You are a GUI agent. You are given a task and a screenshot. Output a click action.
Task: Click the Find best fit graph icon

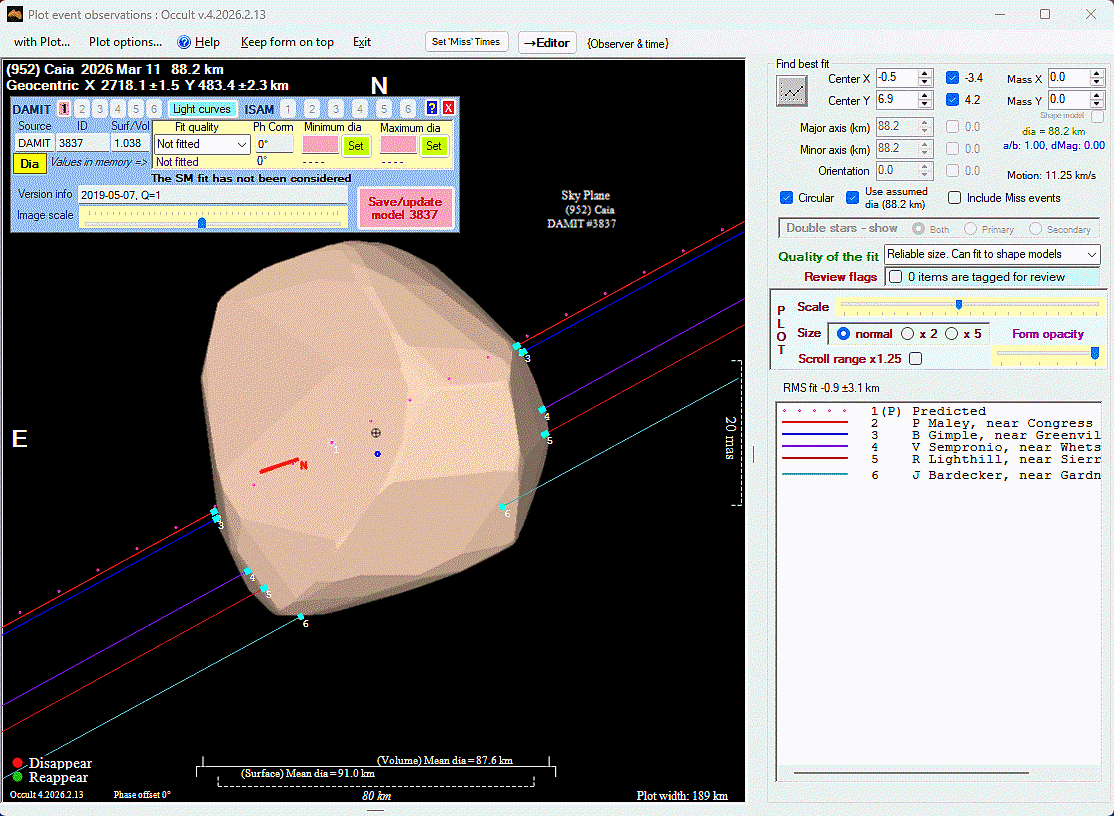pyautogui.click(x=792, y=90)
